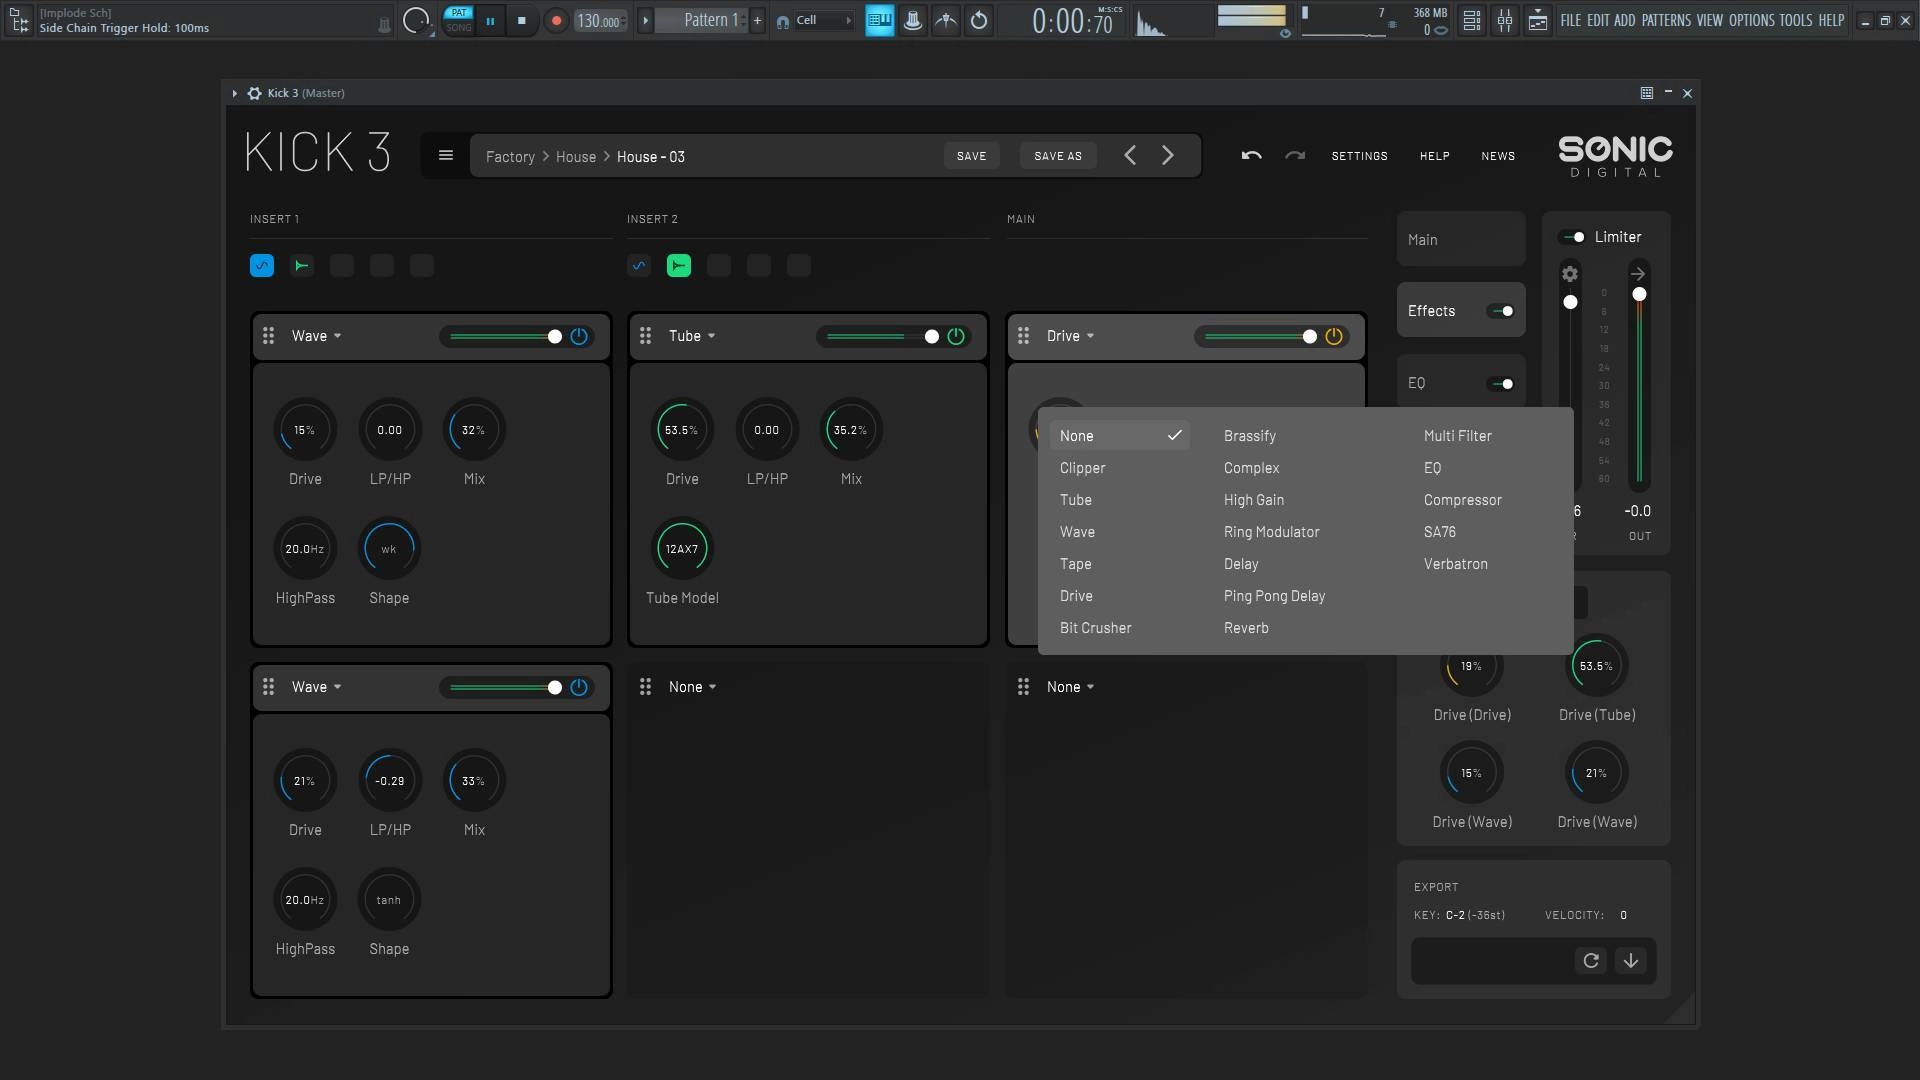Click the Insert 2 green play slot icon
The width and height of the screenshot is (1920, 1080).
tap(679, 266)
